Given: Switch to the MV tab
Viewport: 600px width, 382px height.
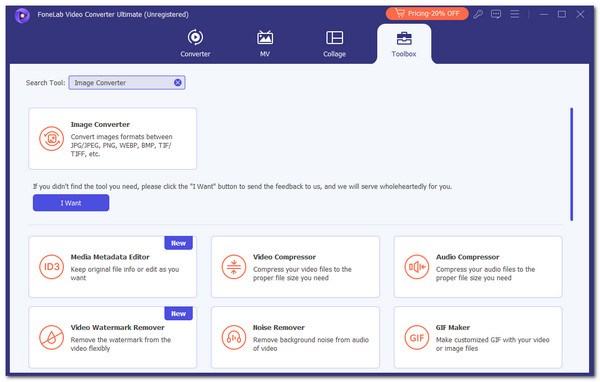Looking at the screenshot, I should tap(265, 44).
